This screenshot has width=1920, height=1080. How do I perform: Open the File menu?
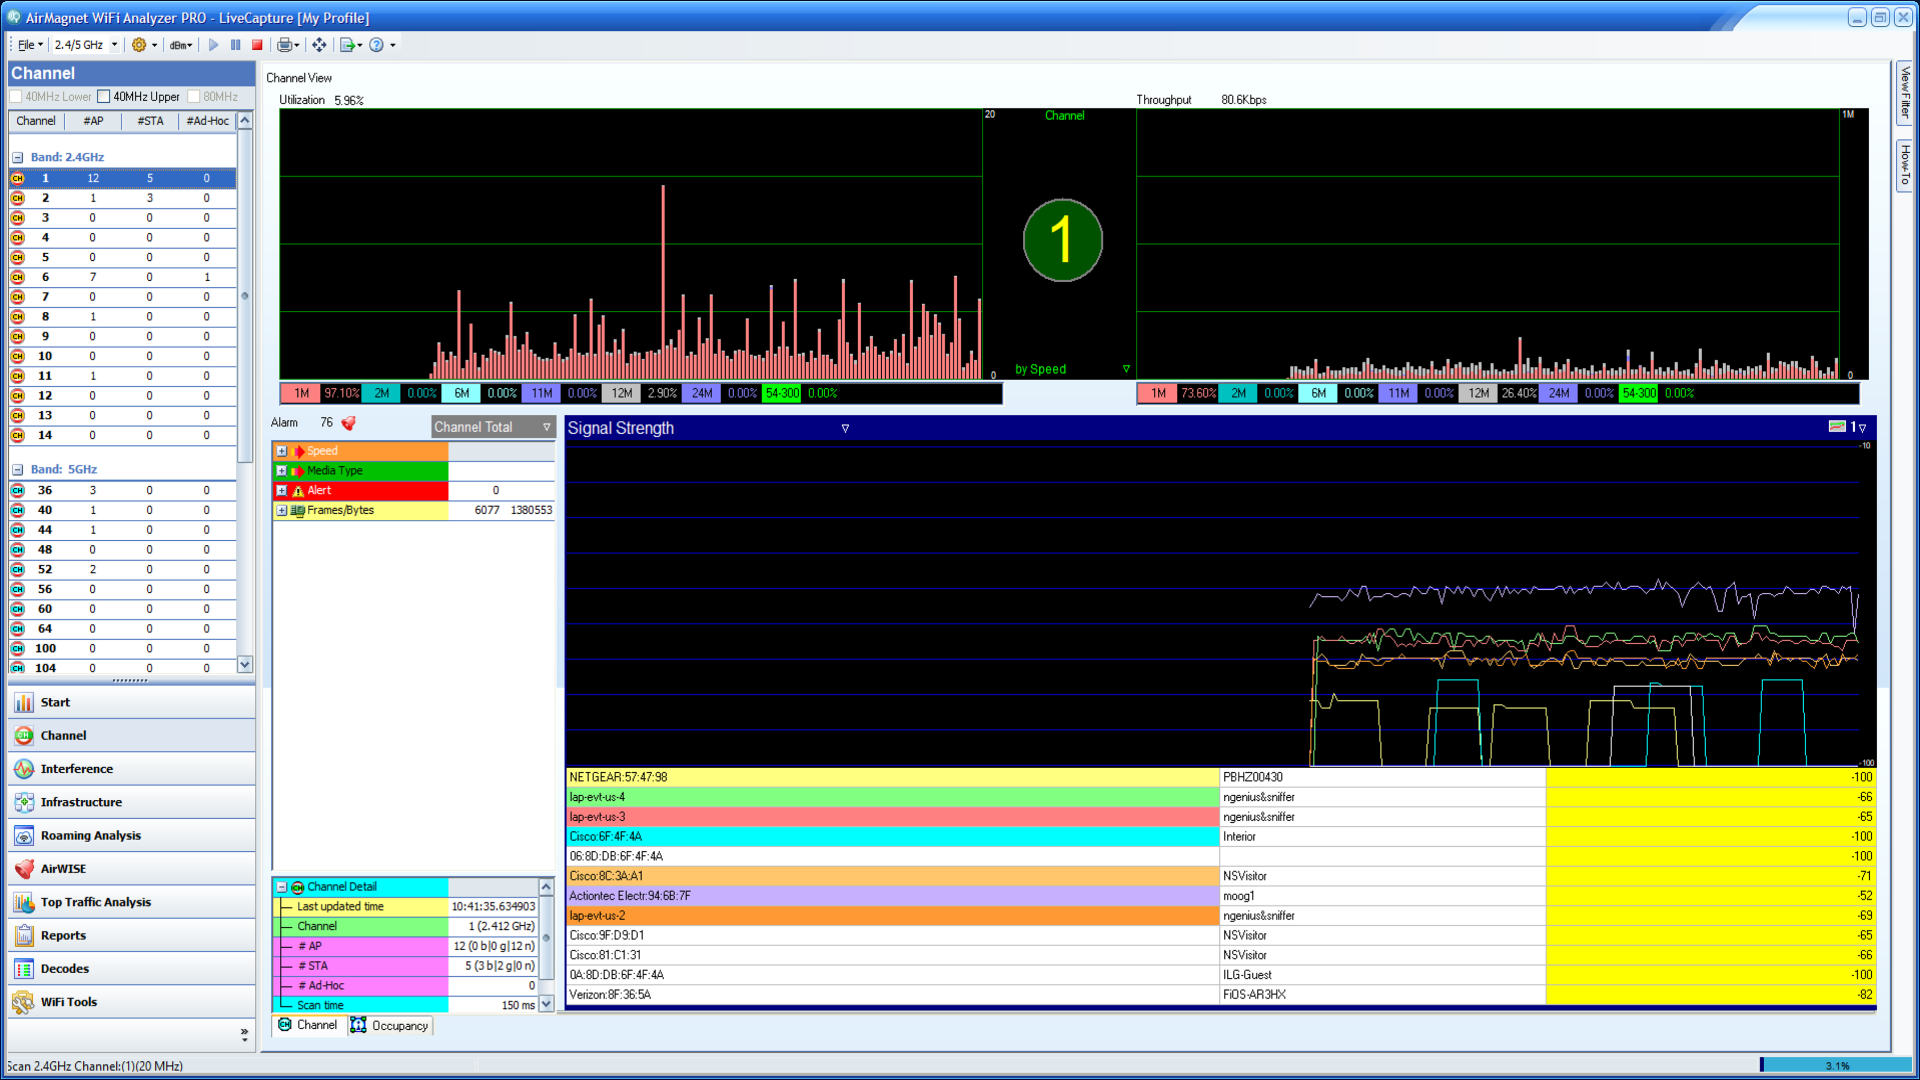tap(27, 44)
